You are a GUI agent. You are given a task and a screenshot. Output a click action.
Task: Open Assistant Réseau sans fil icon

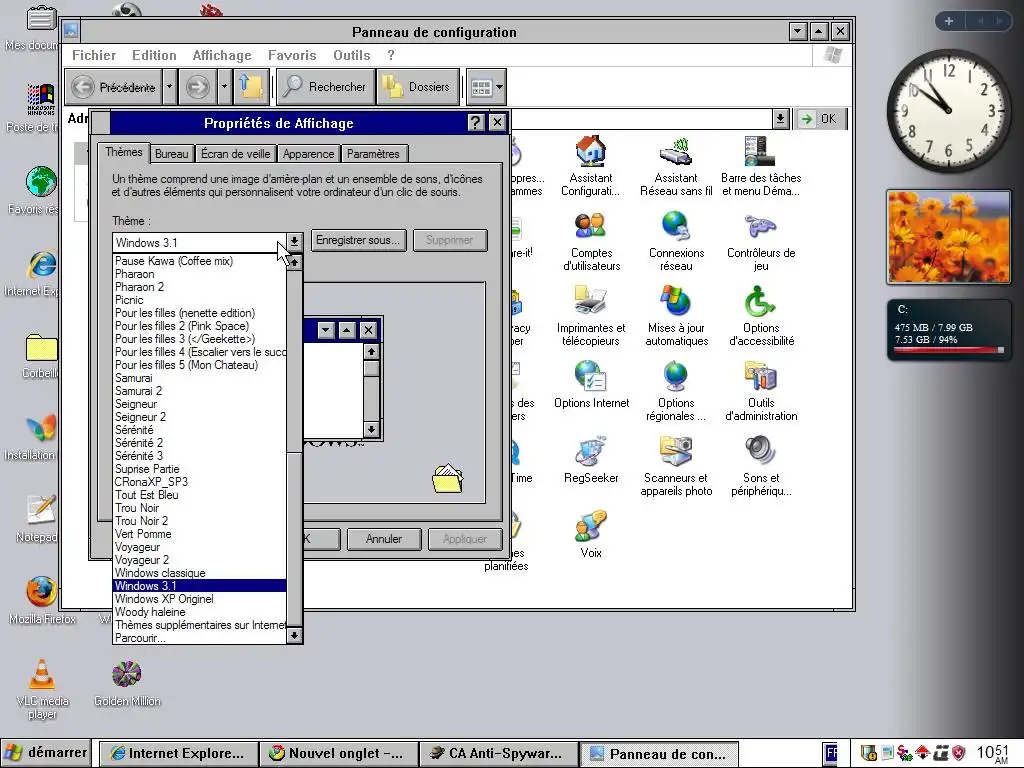[676, 165]
